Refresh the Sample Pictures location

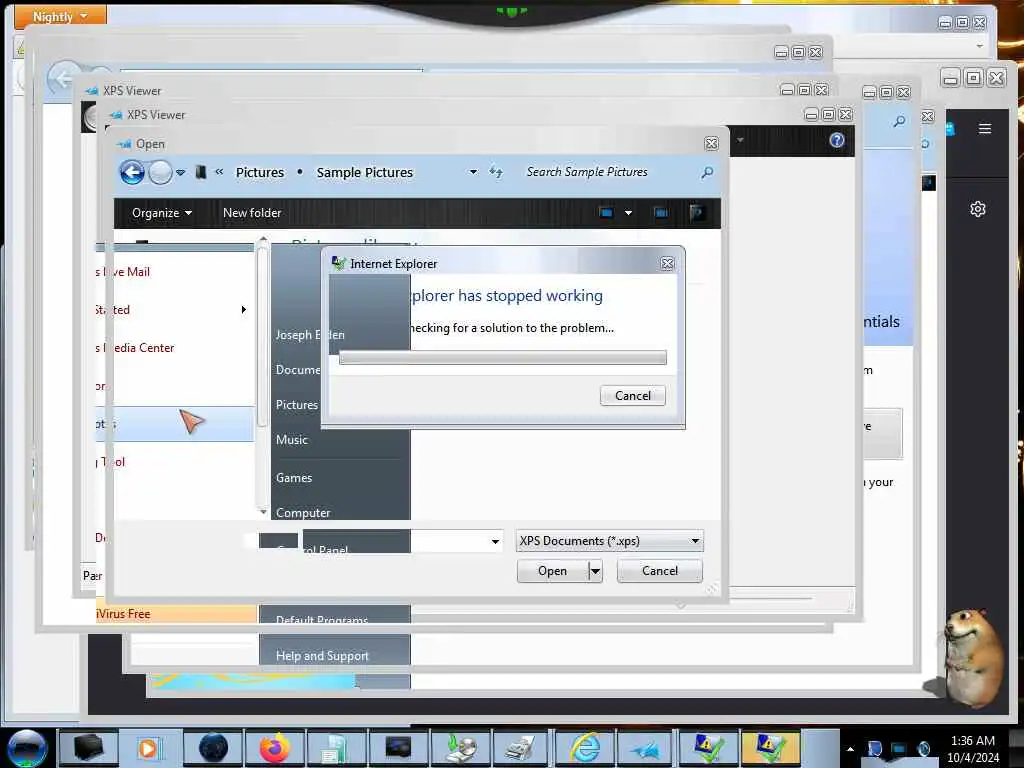coord(496,172)
